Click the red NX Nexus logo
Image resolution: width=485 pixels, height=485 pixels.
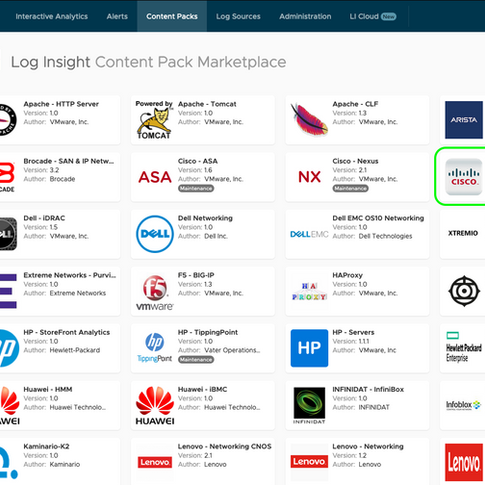coord(309,177)
